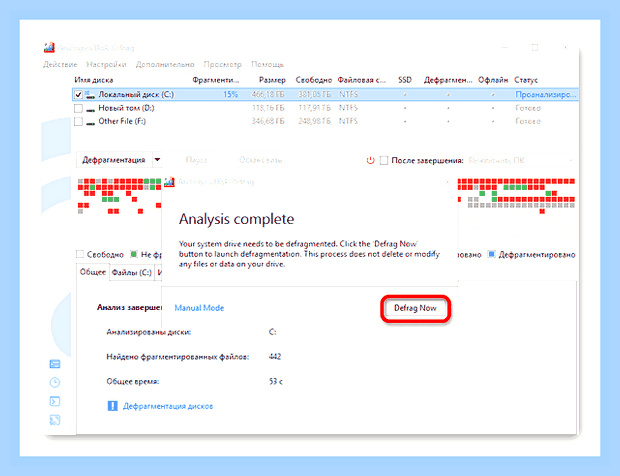The width and height of the screenshot is (620, 476).
Task: Click the Анализированы диски label
Action: tap(149, 332)
